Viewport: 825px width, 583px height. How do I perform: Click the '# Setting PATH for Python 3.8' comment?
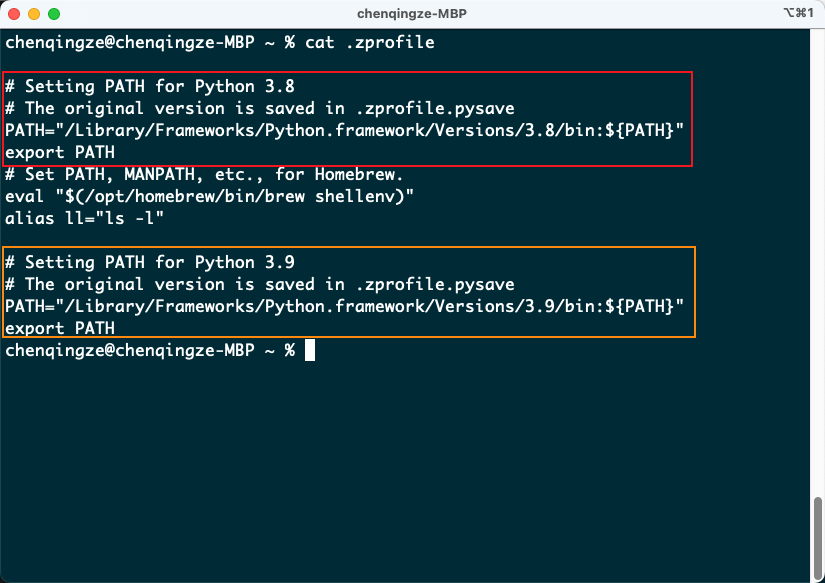click(x=150, y=87)
